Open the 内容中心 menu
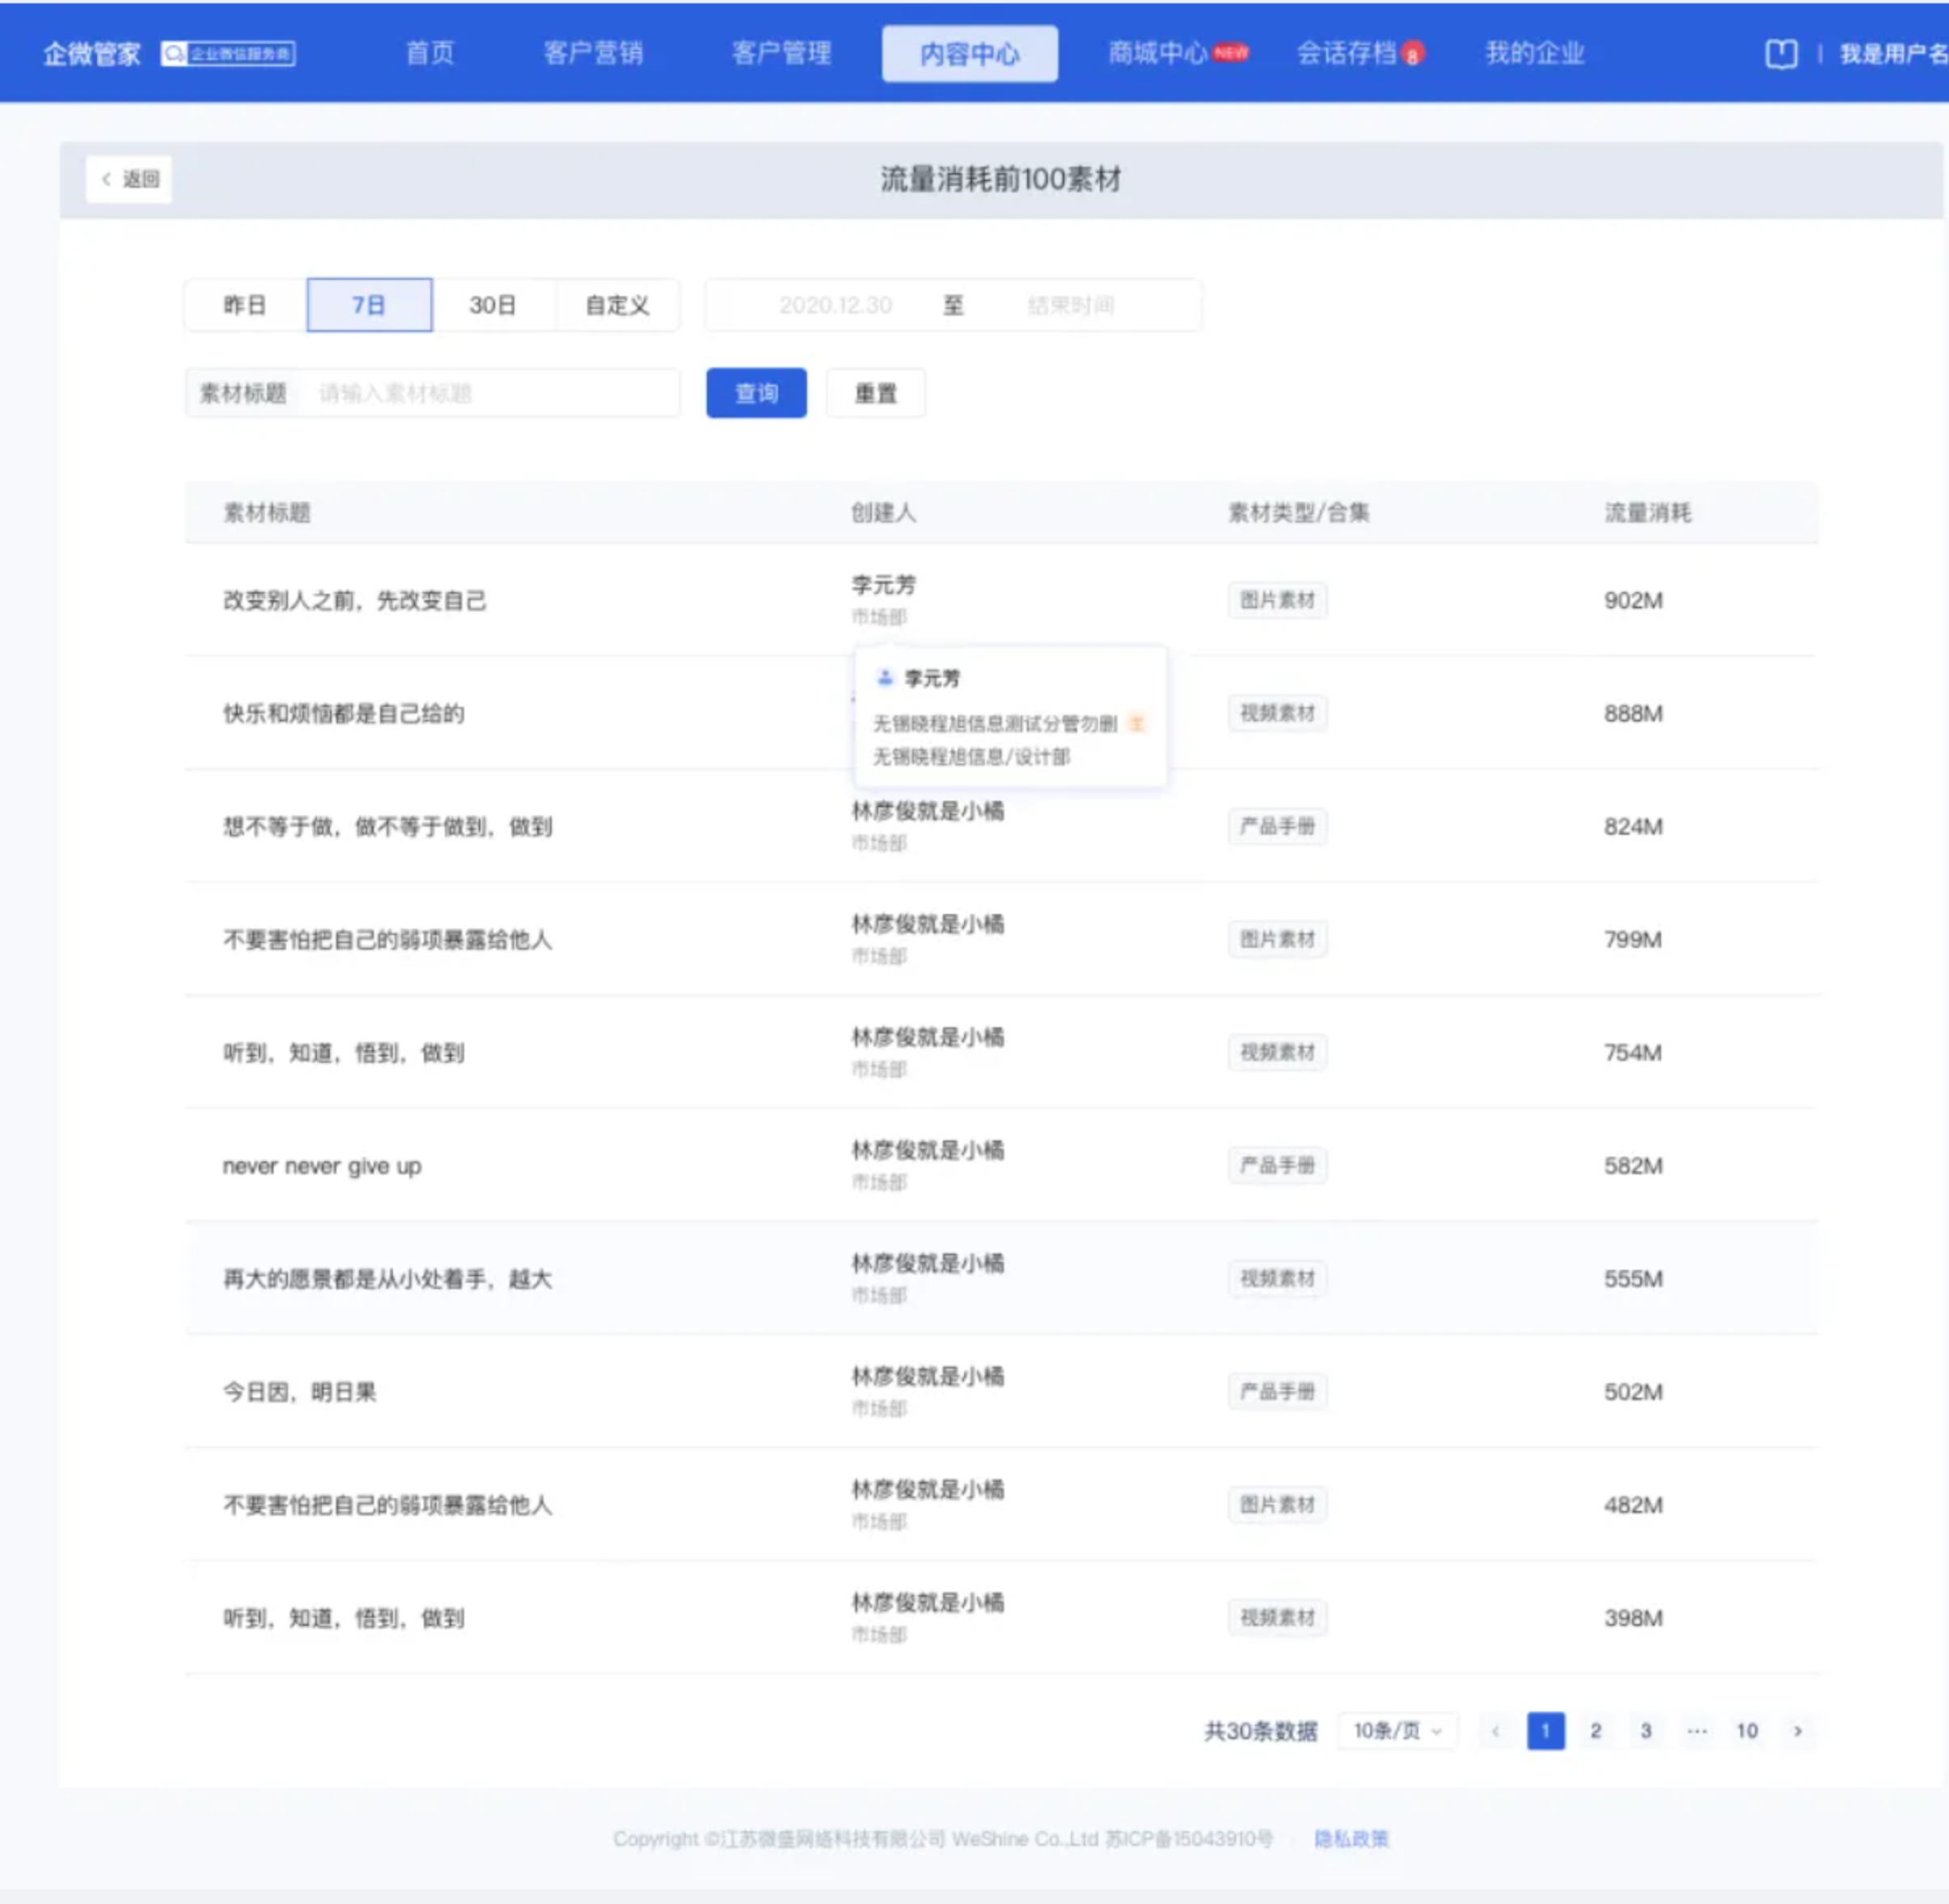1949x1904 pixels. point(969,53)
